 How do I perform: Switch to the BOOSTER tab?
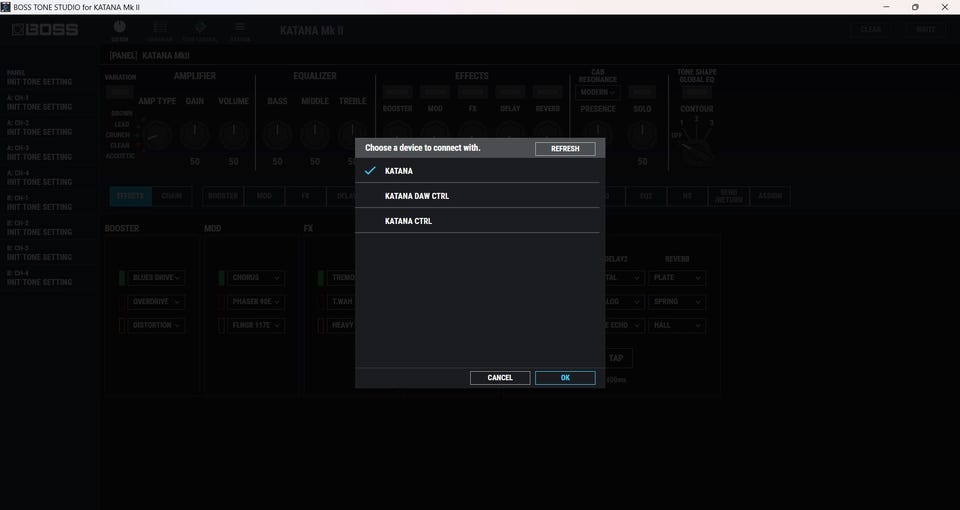click(x=223, y=196)
